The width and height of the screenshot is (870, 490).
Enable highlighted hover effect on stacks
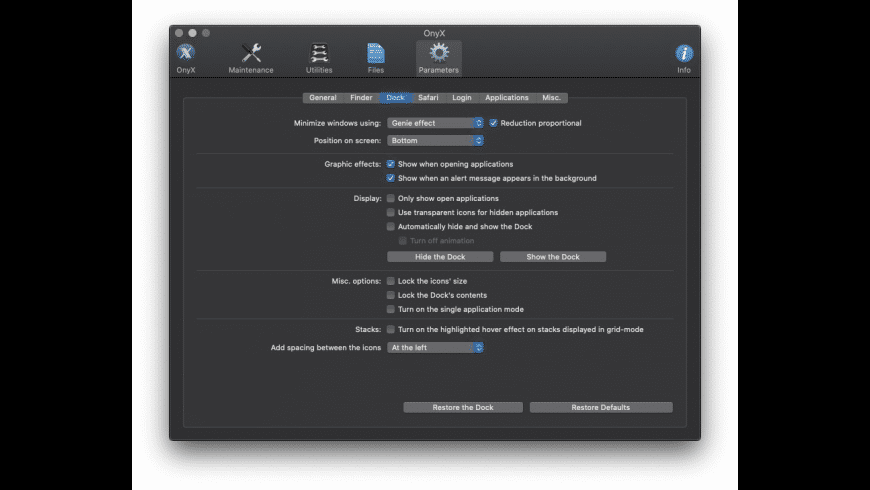(x=391, y=330)
